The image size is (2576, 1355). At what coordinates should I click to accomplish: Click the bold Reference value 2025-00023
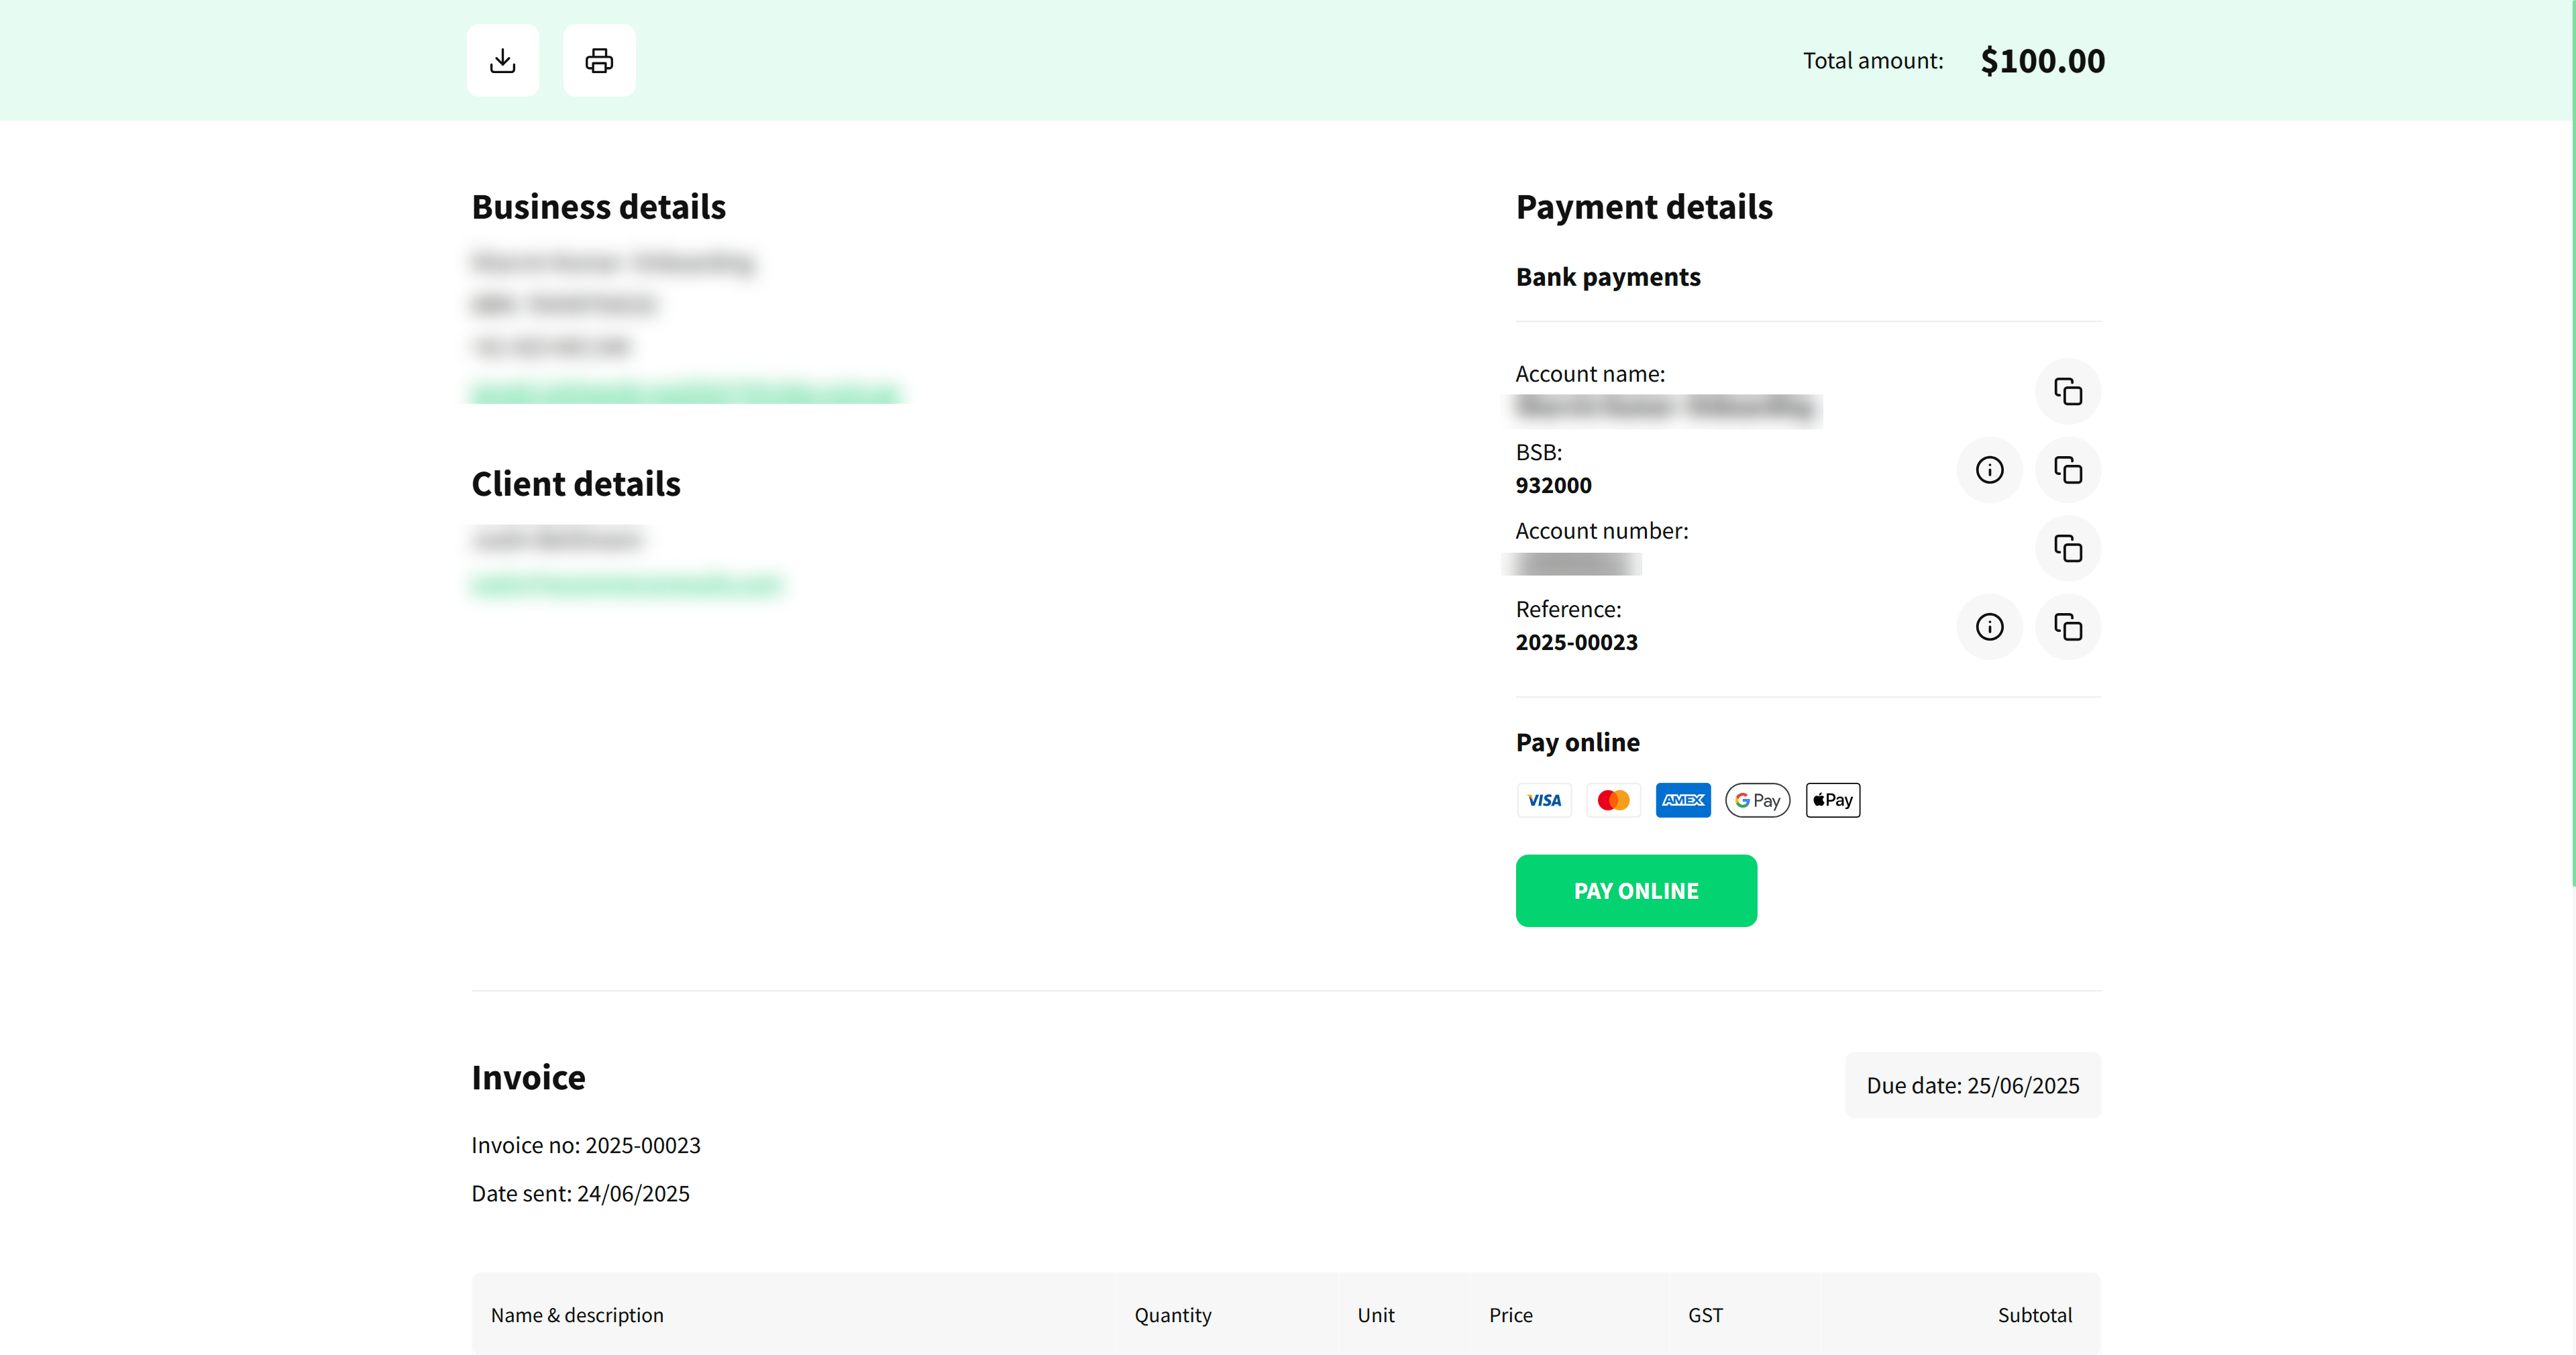[1577, 643]
